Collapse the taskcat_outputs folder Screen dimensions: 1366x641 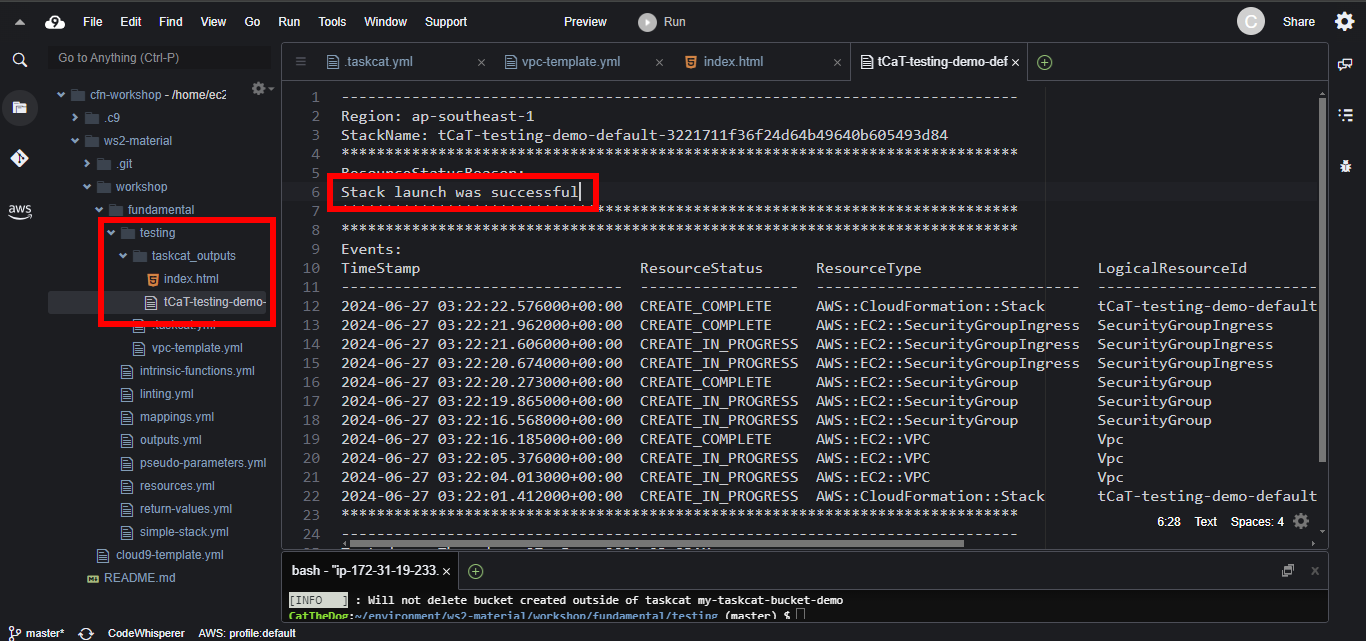(123, 256)
